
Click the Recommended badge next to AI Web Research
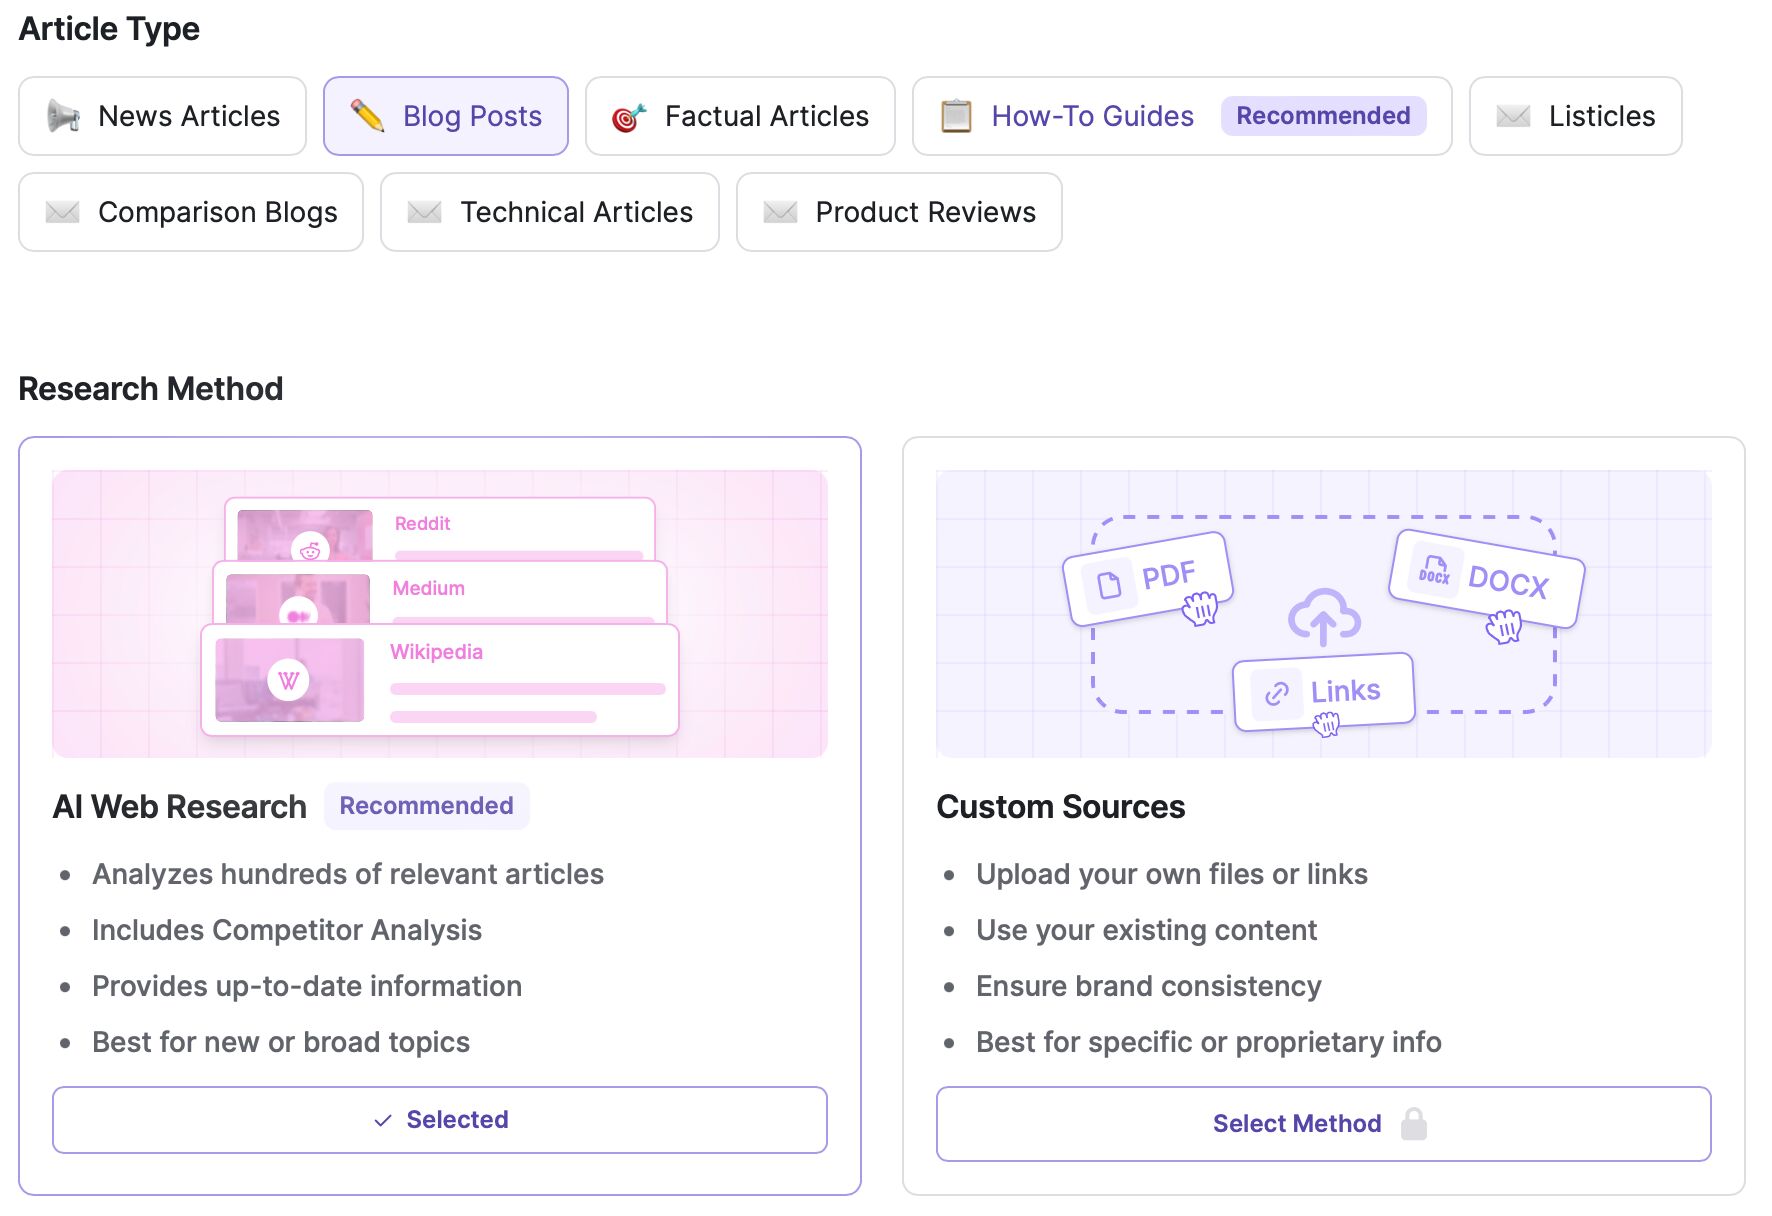point(427,806)
